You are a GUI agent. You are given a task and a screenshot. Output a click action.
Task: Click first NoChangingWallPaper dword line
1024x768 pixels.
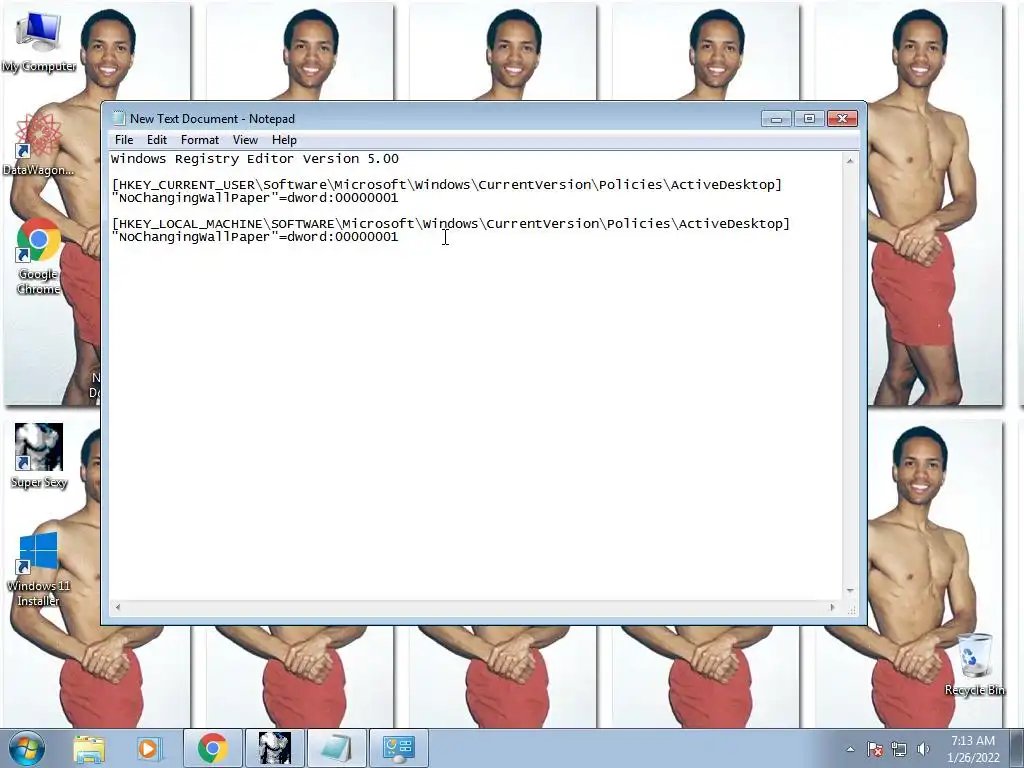pos(255,198)
